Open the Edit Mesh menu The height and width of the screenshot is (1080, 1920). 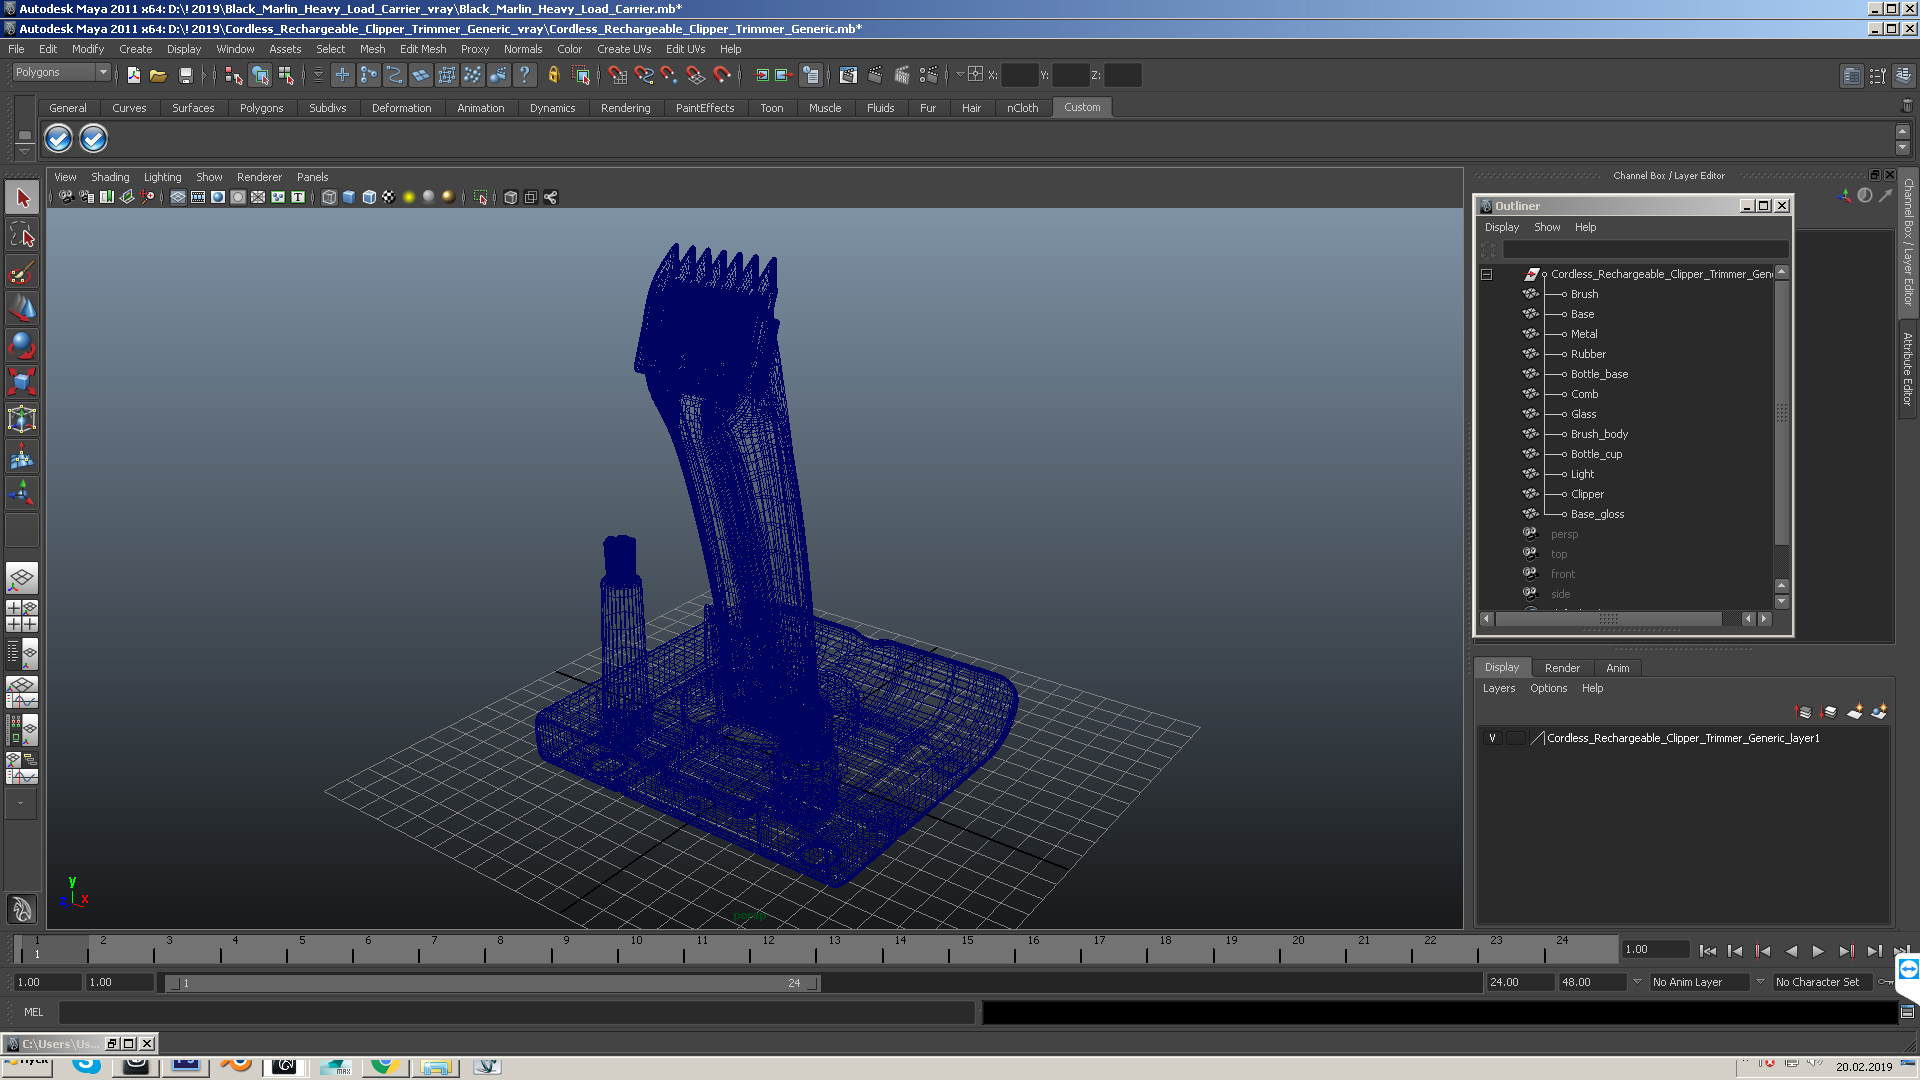point(422,49)
